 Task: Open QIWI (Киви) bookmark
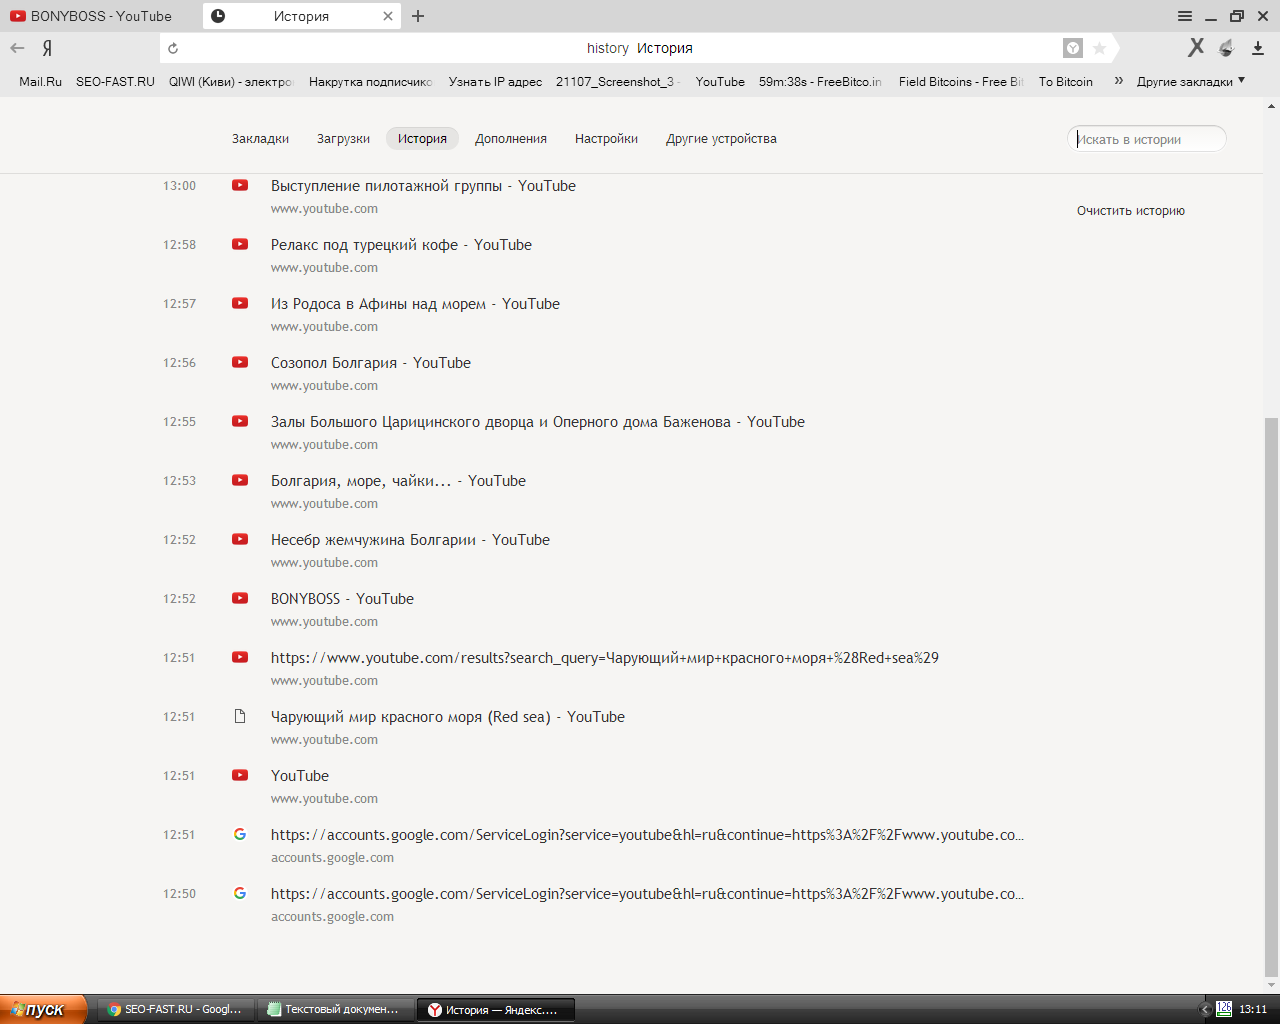(231, 82)
